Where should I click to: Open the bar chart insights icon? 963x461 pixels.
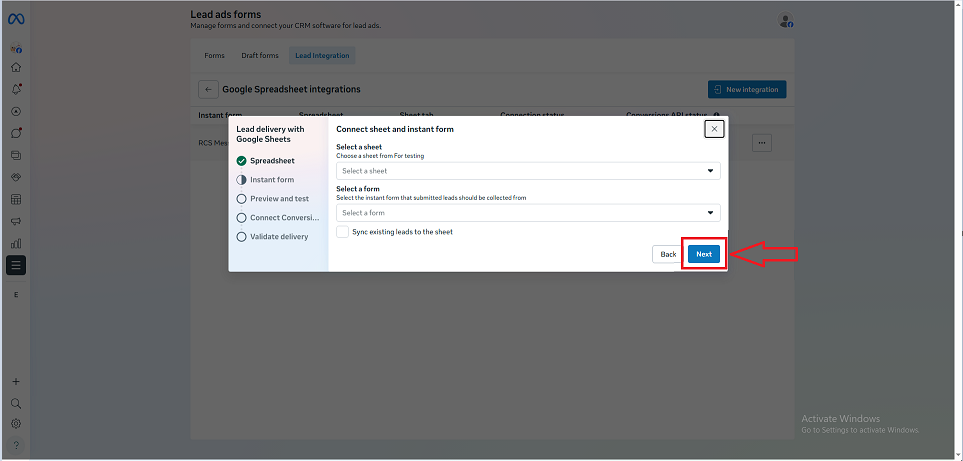pyautogui.click(x=16, y=243)
